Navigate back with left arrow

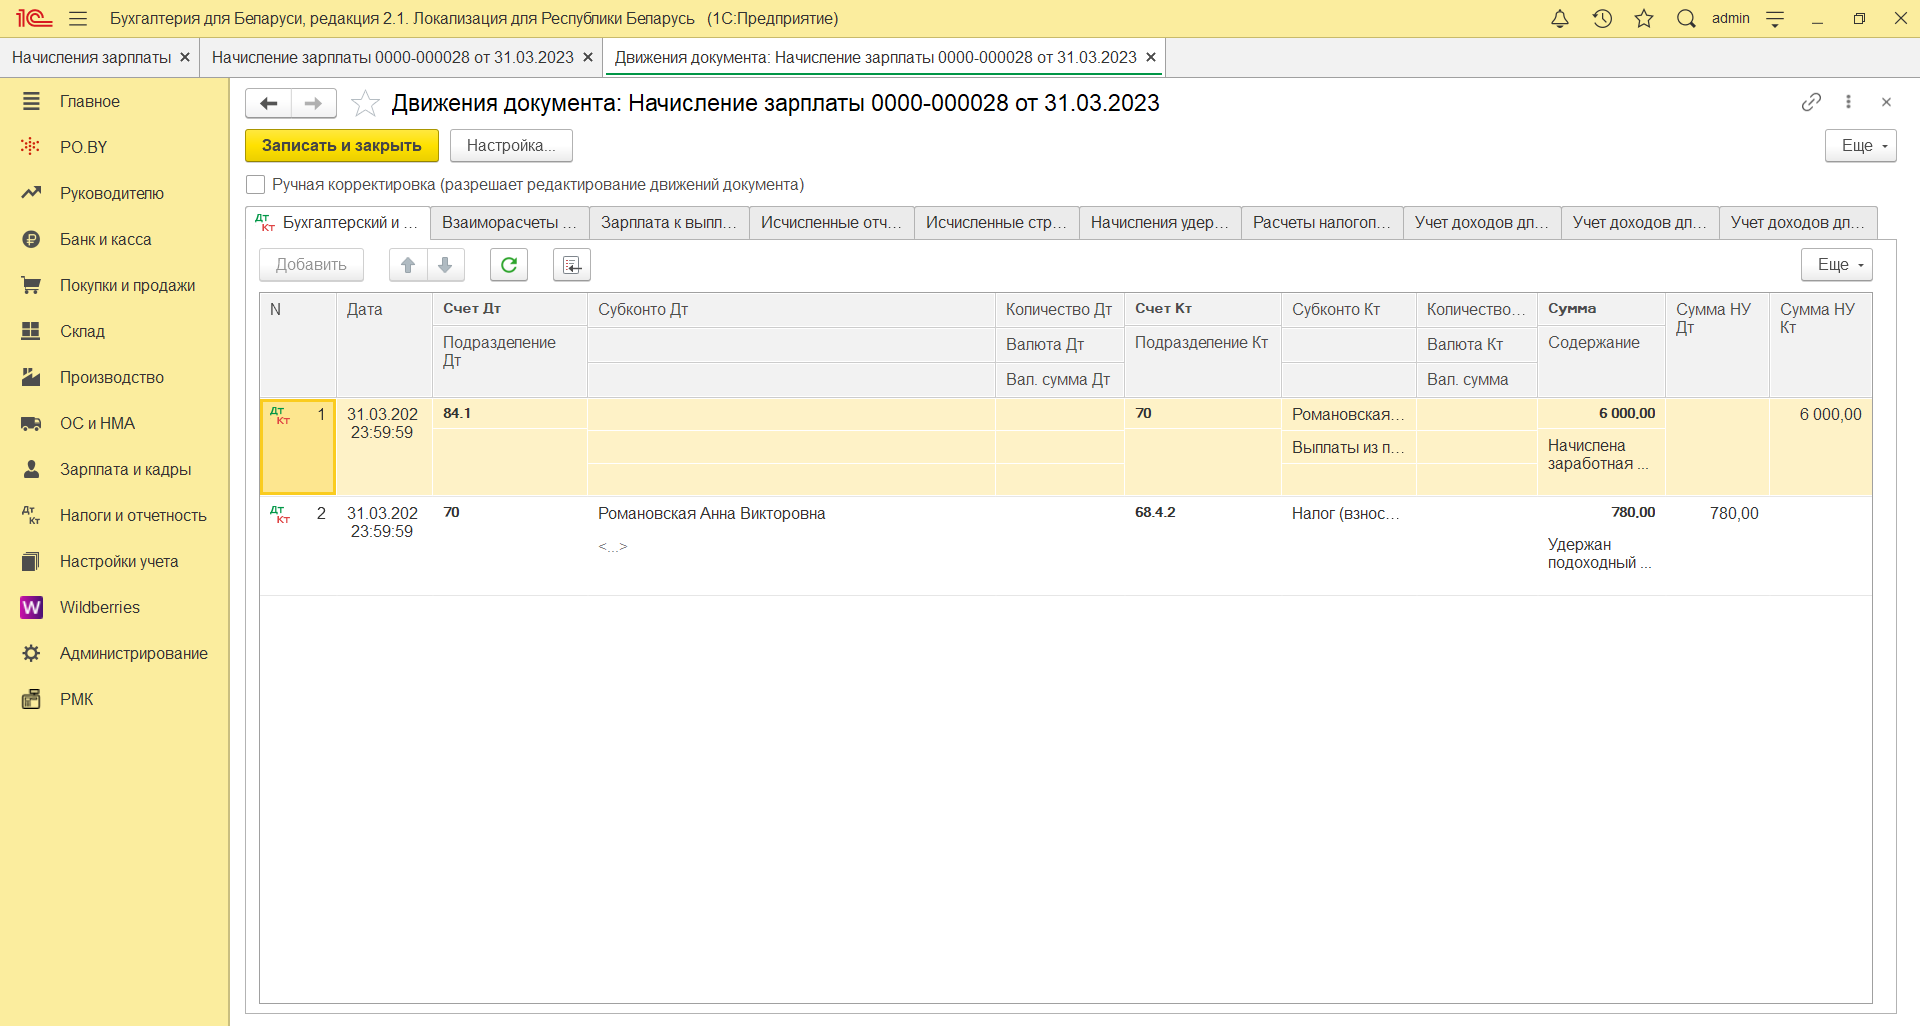[269, 103]
